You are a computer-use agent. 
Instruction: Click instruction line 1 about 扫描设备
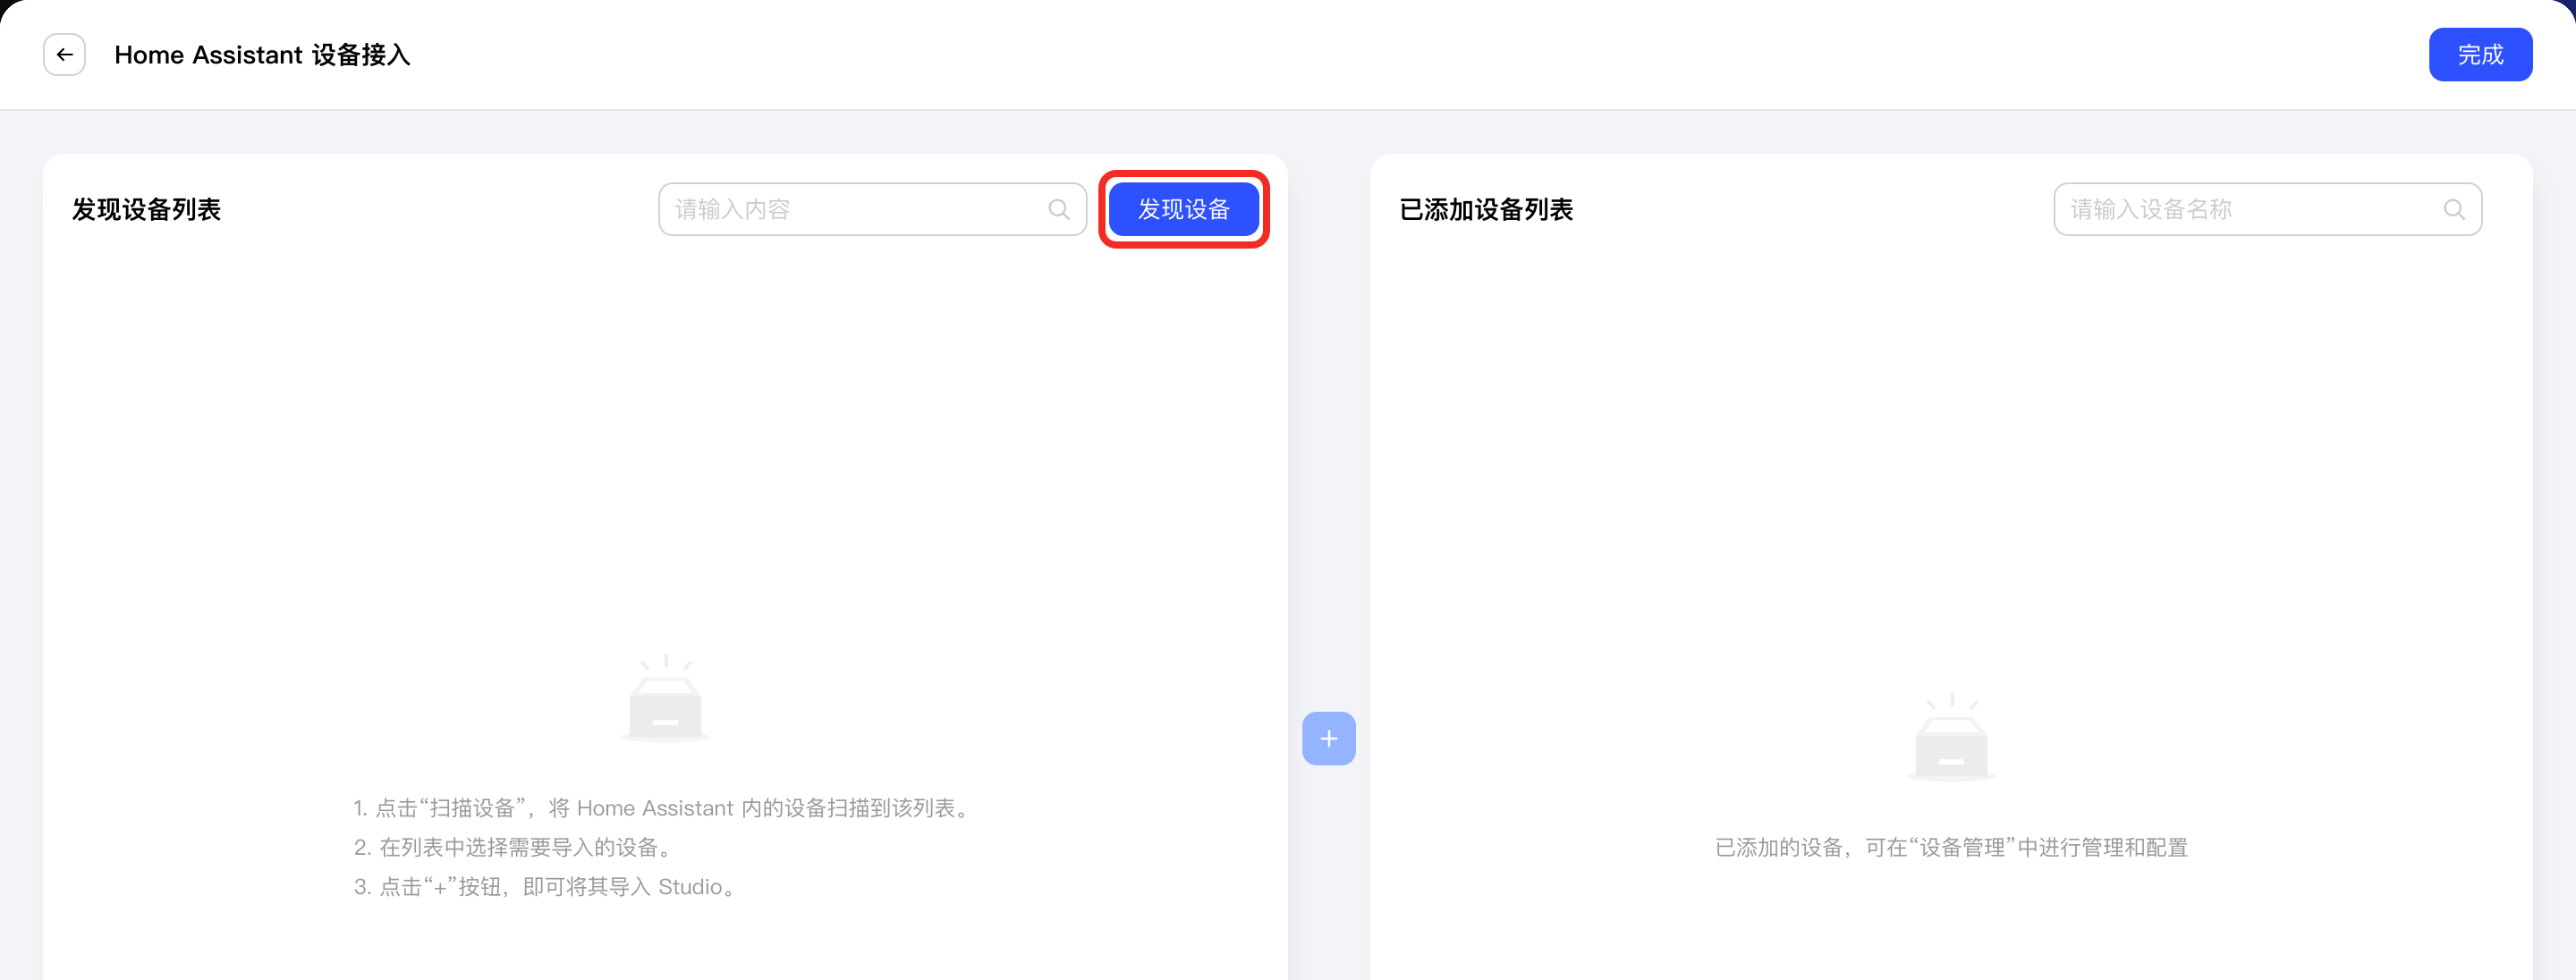point(664,808)
